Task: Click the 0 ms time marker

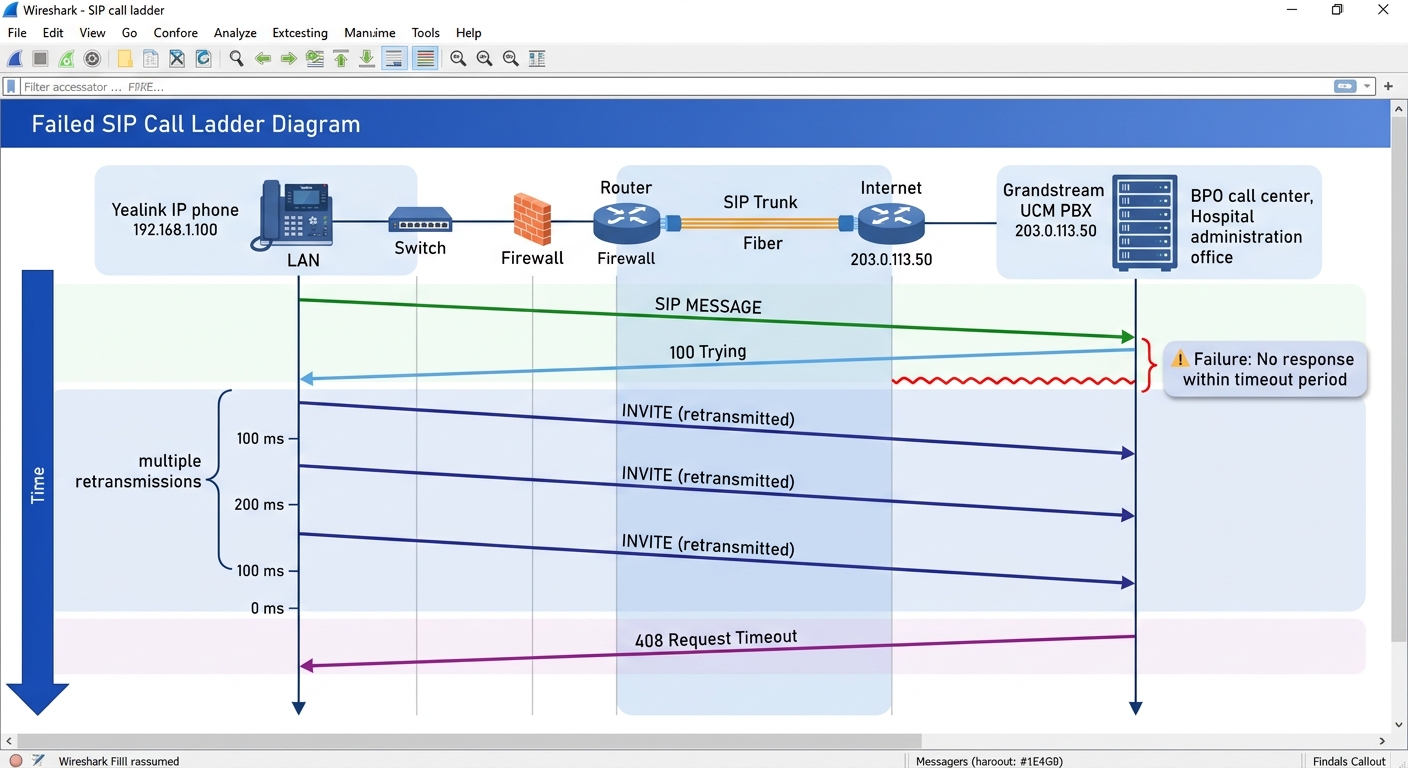Action: pyautogui.click(x=267, y=609)
